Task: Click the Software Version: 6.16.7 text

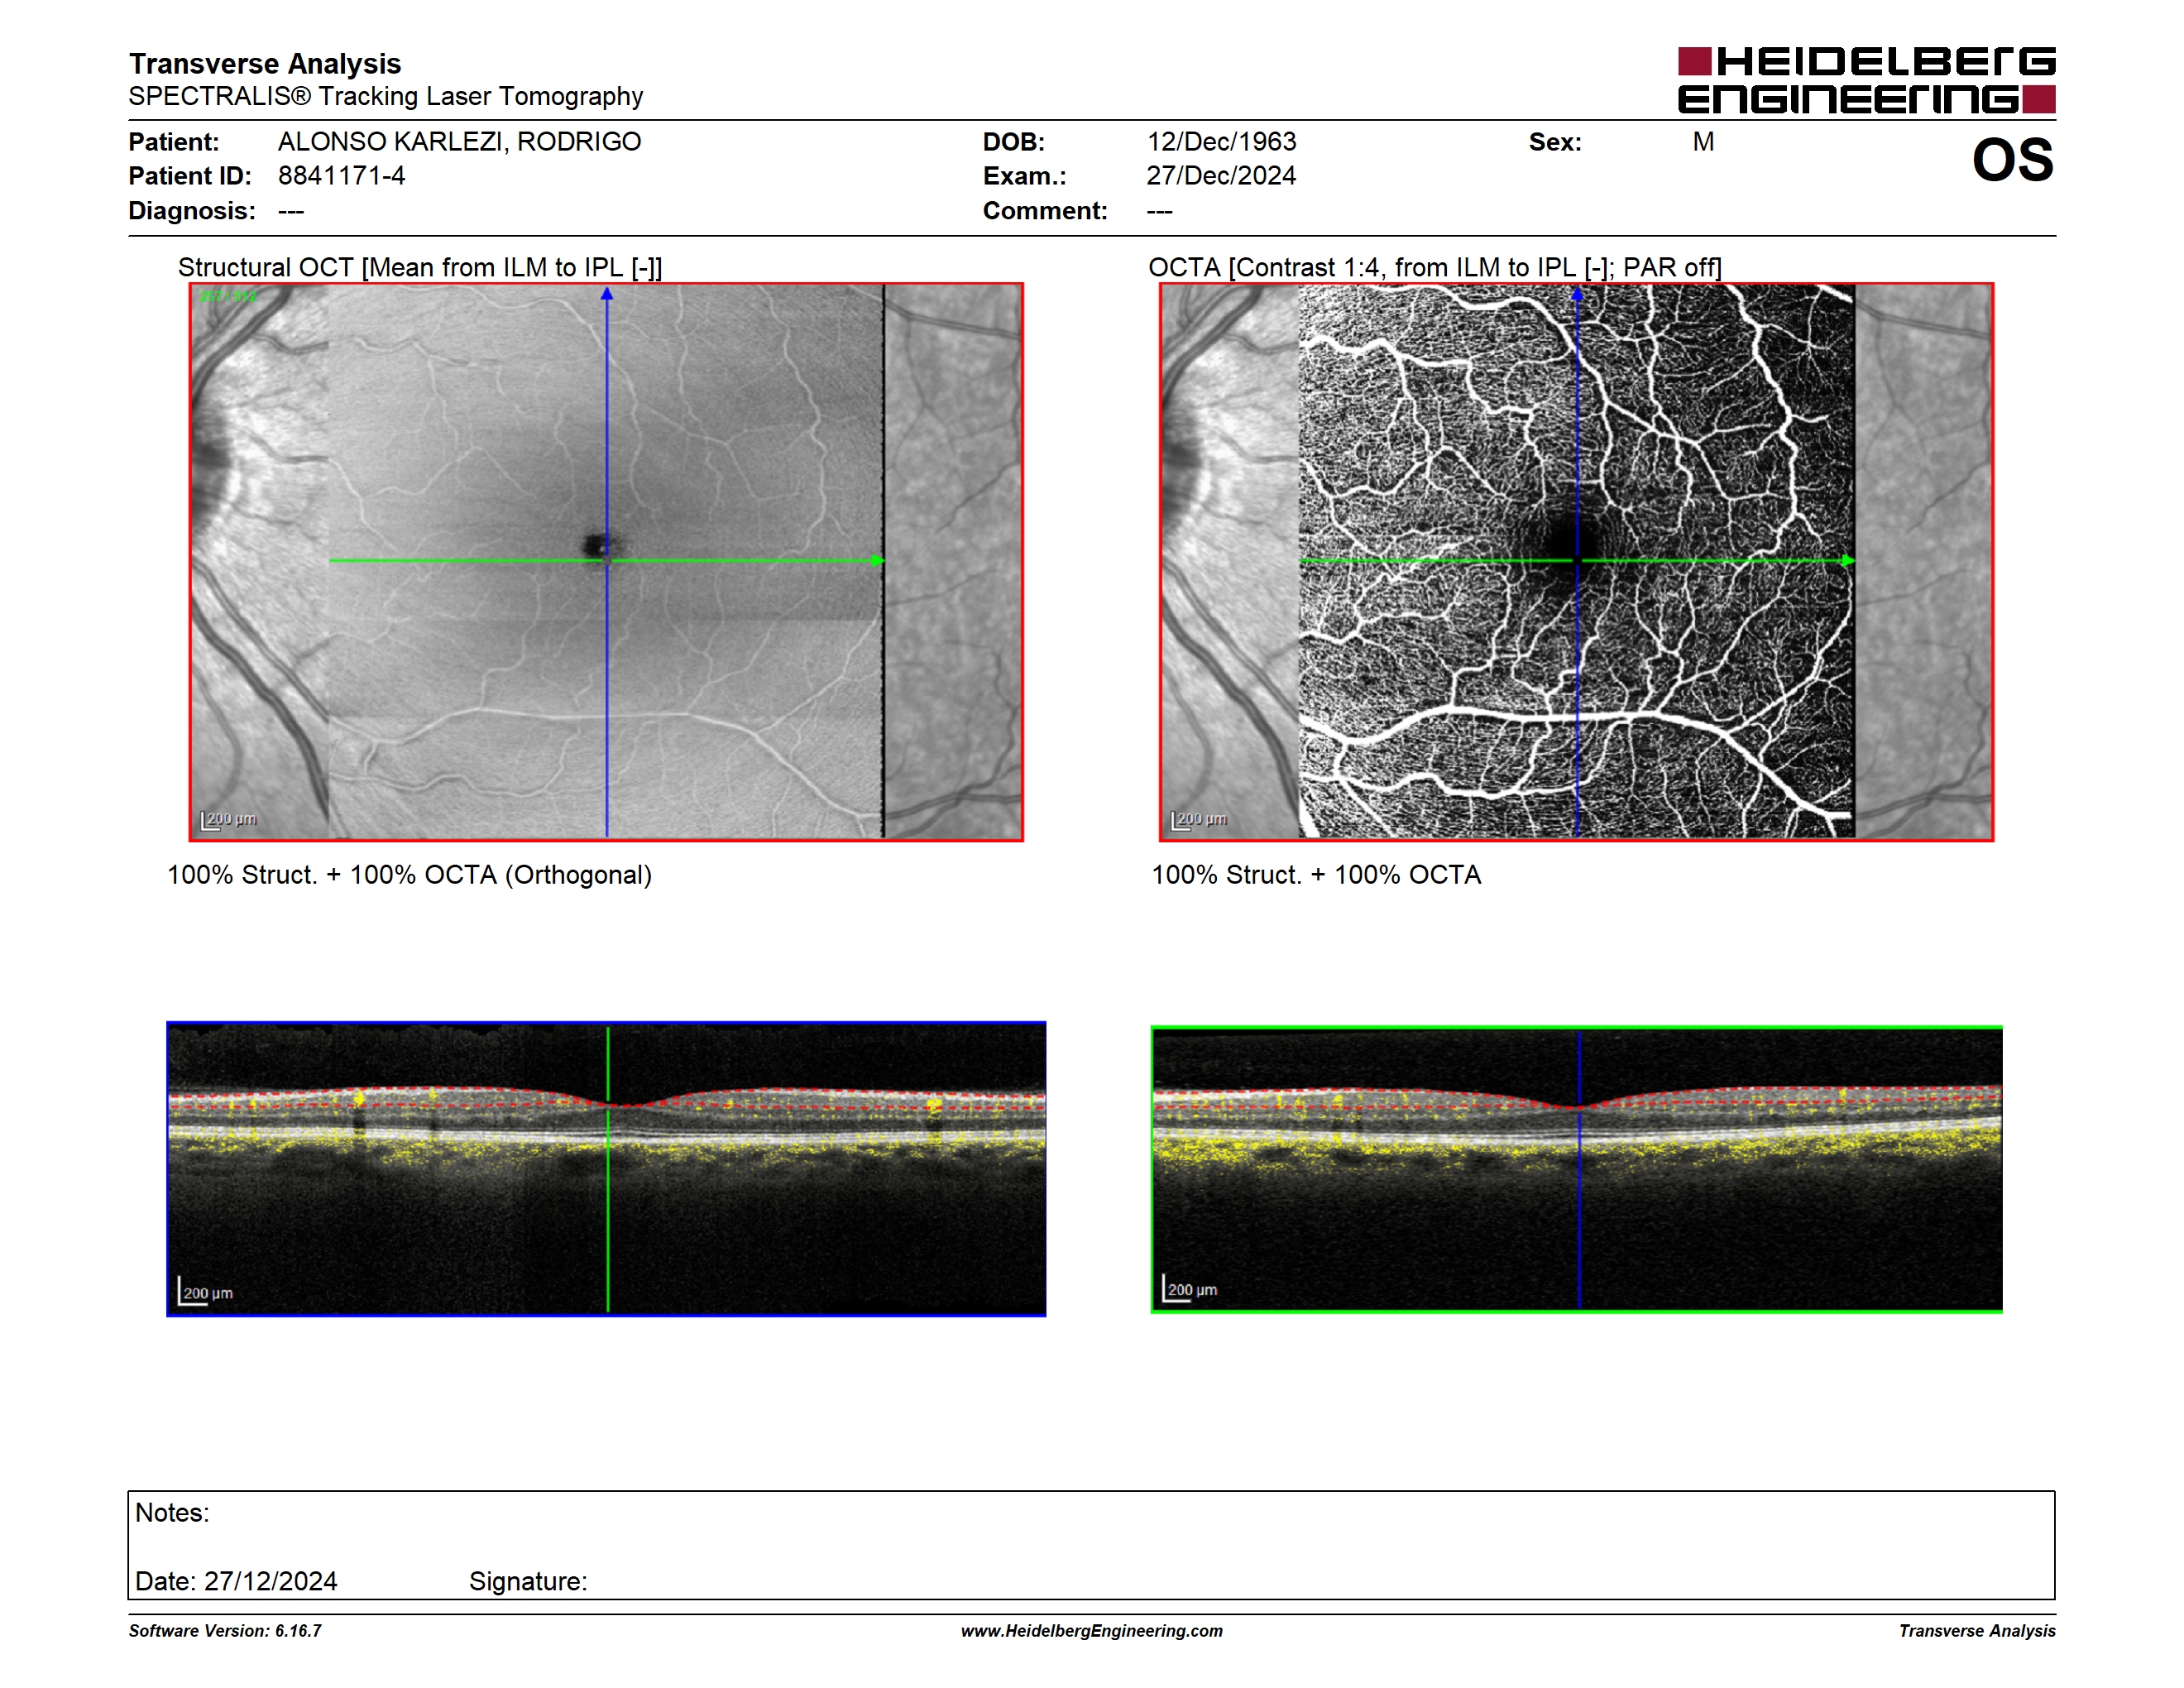Action: pos(225,1630)
